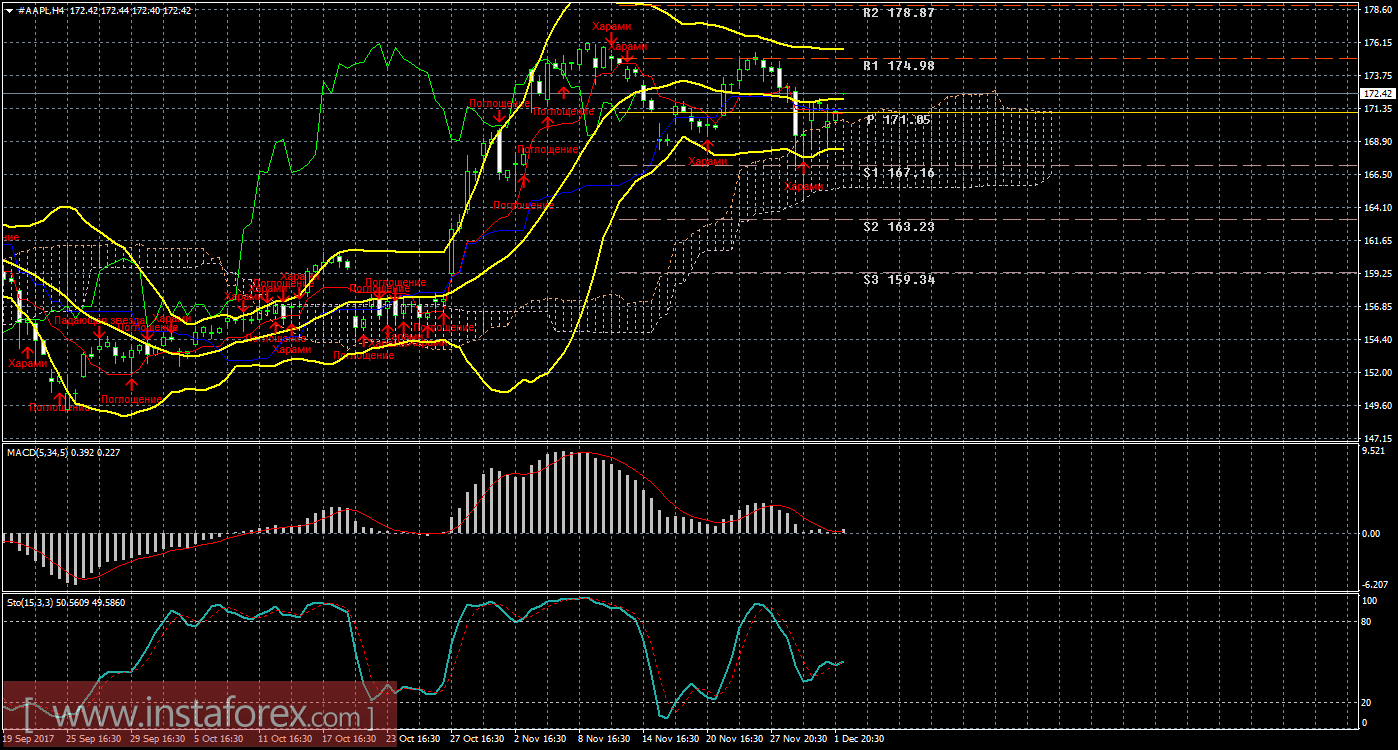Select the S1 167.16 support label
This screenshot has width=1398, height=750.
(897, 173)
